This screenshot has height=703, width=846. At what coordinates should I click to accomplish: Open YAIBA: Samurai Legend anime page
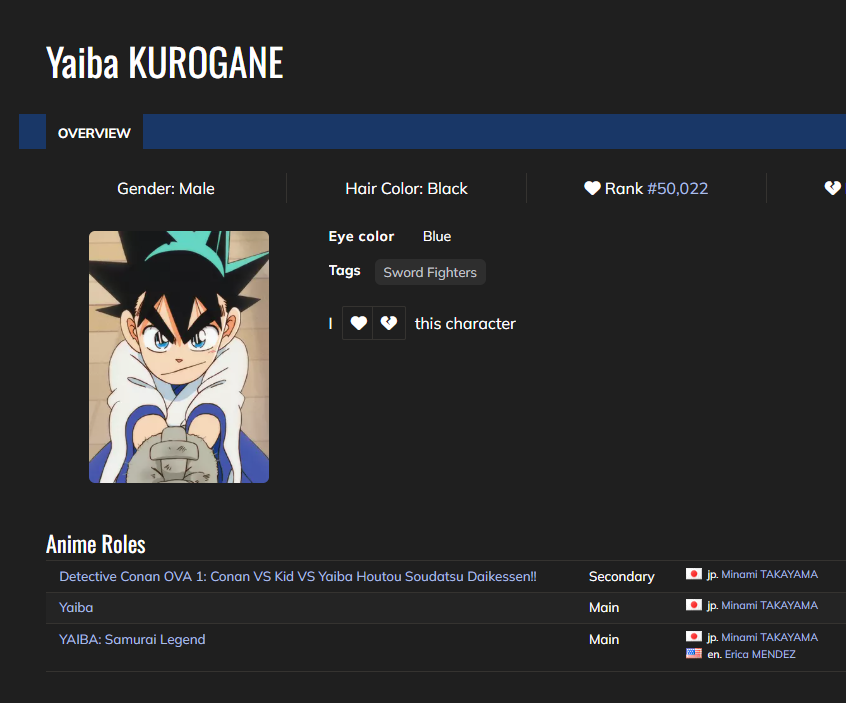click(x=132, y=639)
